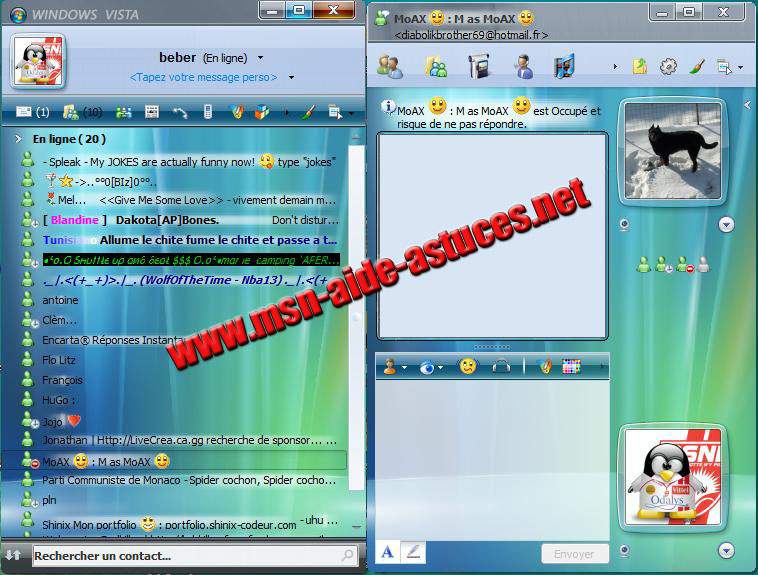
Task: Start a video call with the camcorder icon
Action: [479, 66]
